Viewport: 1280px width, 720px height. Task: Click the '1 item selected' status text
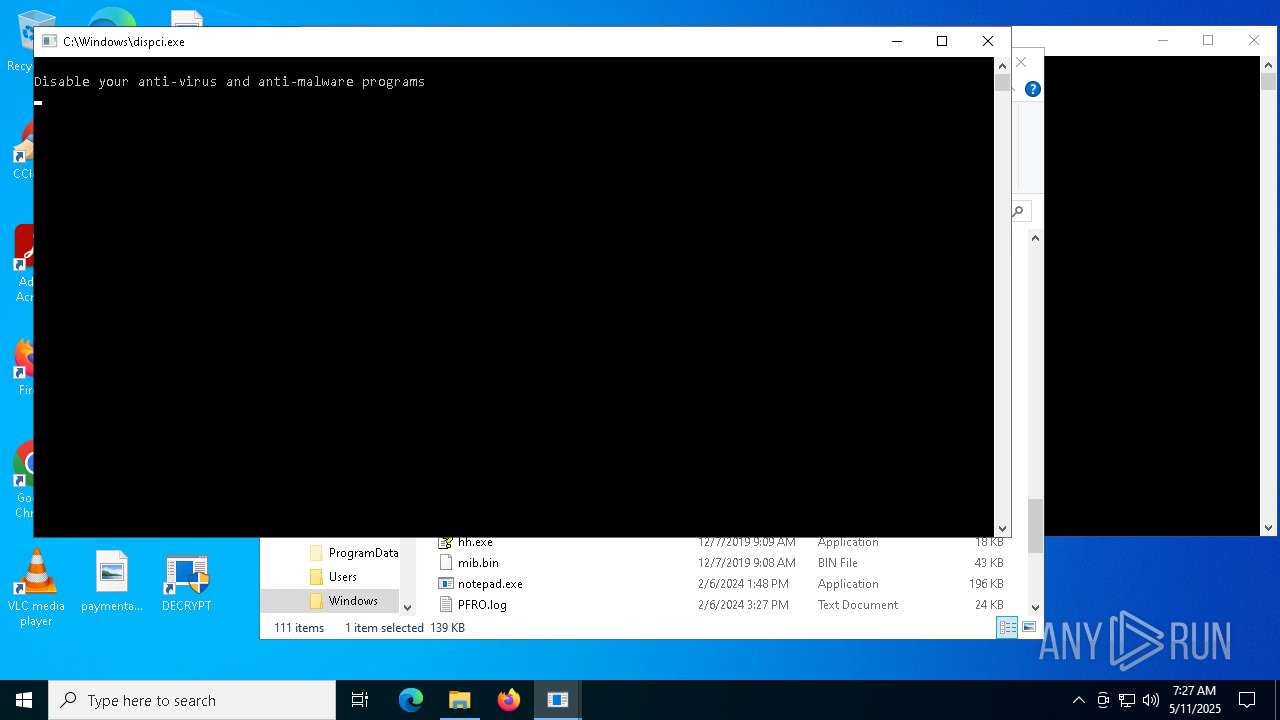click(x=384, y=628)
